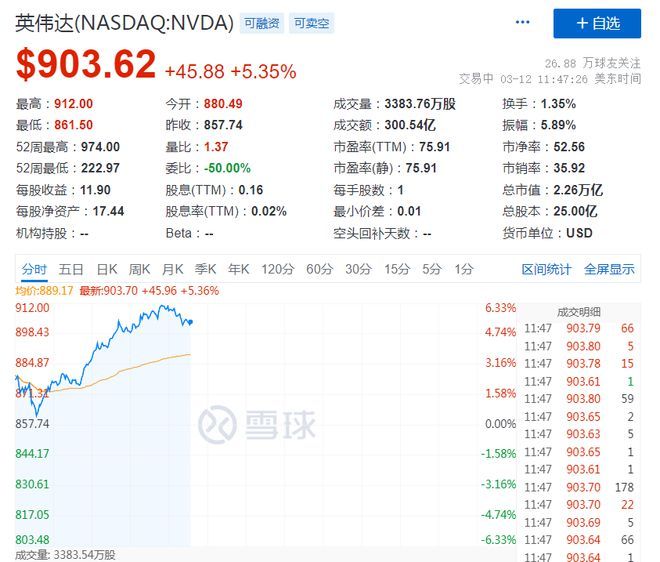The image size is (660, 562).
Task: Click the 26.88 万球友关注 follower count
Action: coord(593,64)
